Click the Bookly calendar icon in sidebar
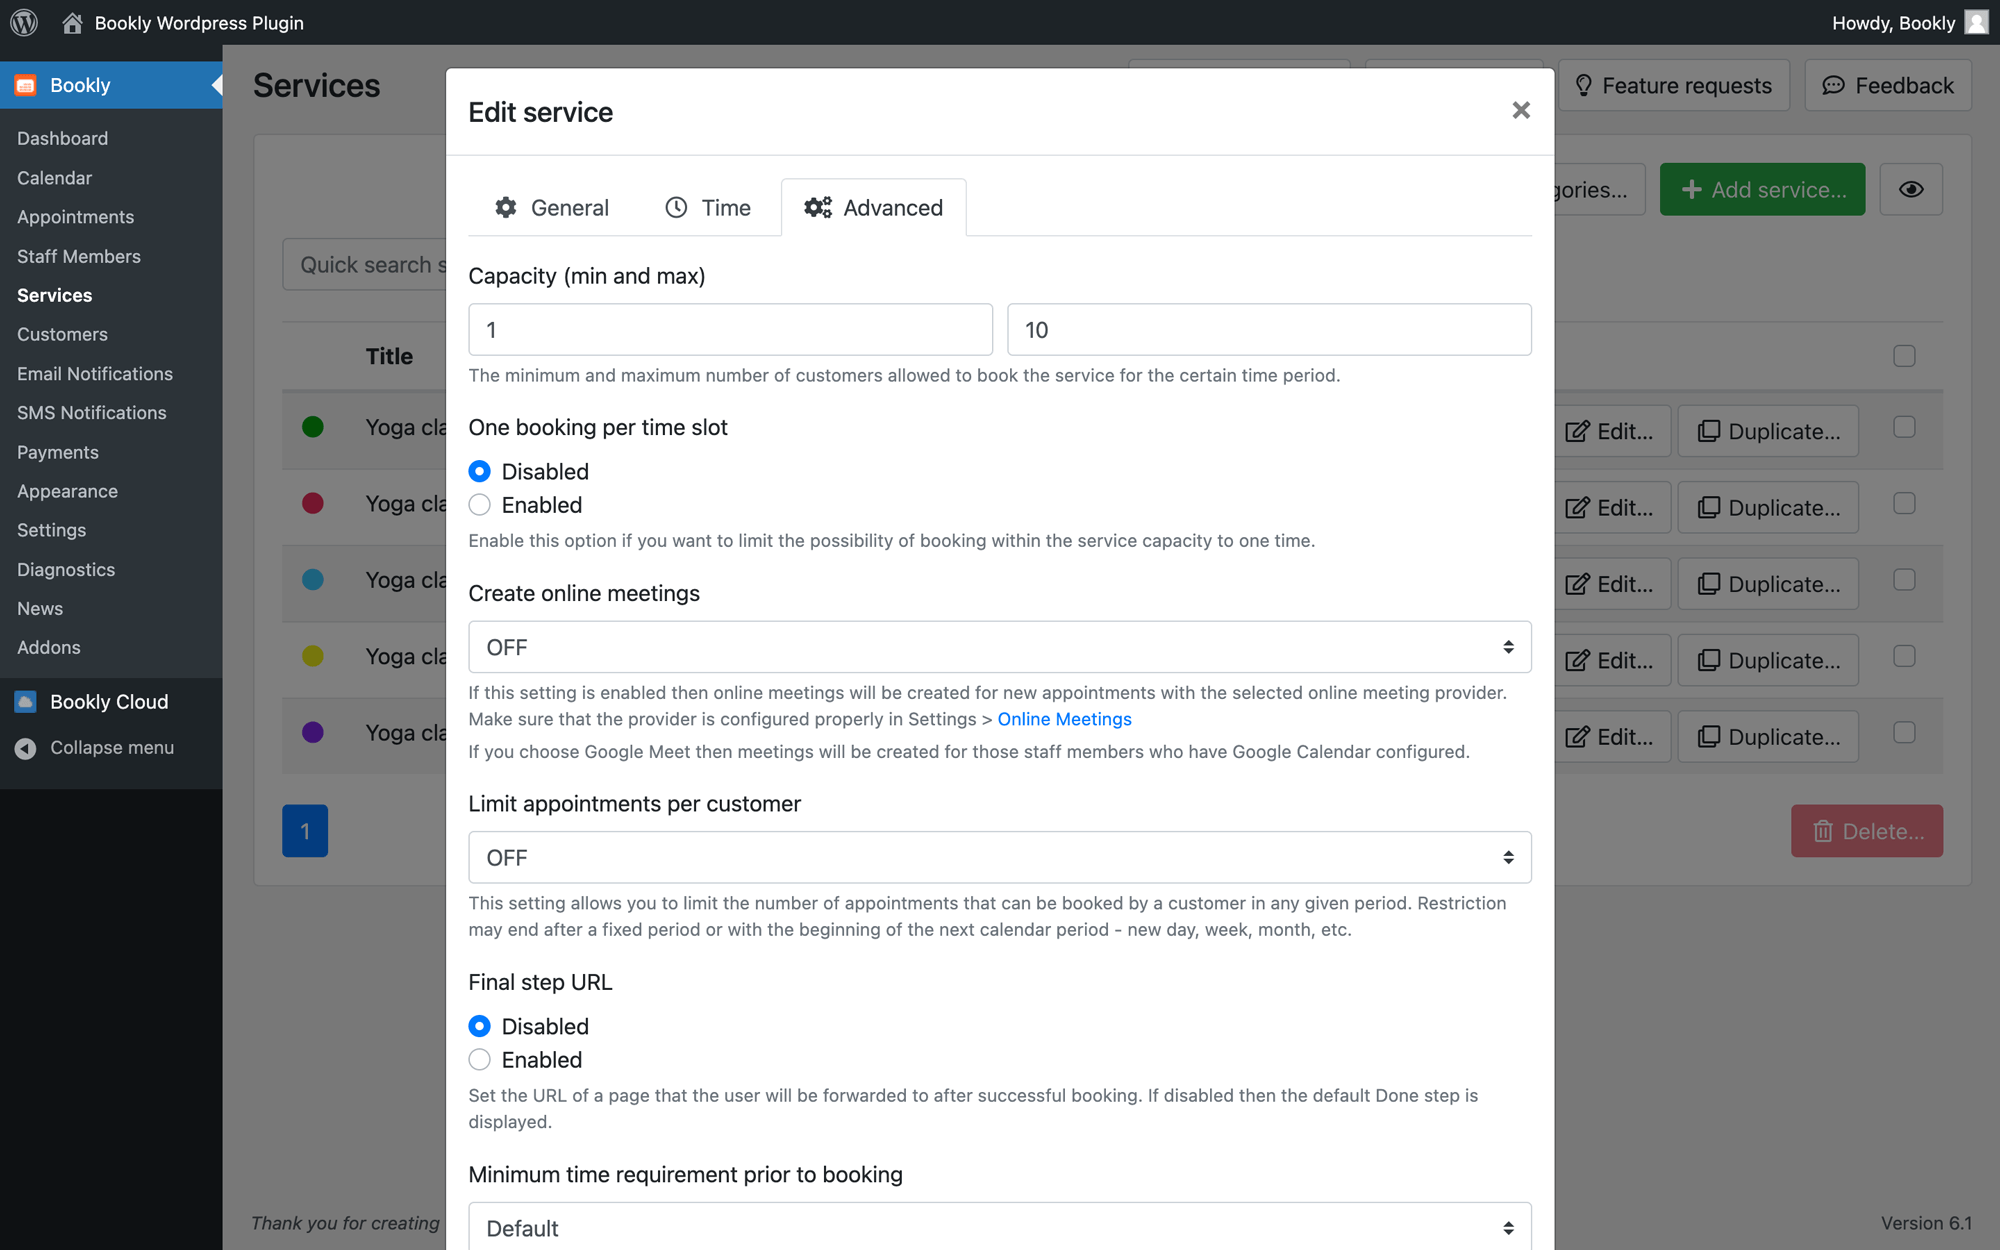 pos(26,85)
